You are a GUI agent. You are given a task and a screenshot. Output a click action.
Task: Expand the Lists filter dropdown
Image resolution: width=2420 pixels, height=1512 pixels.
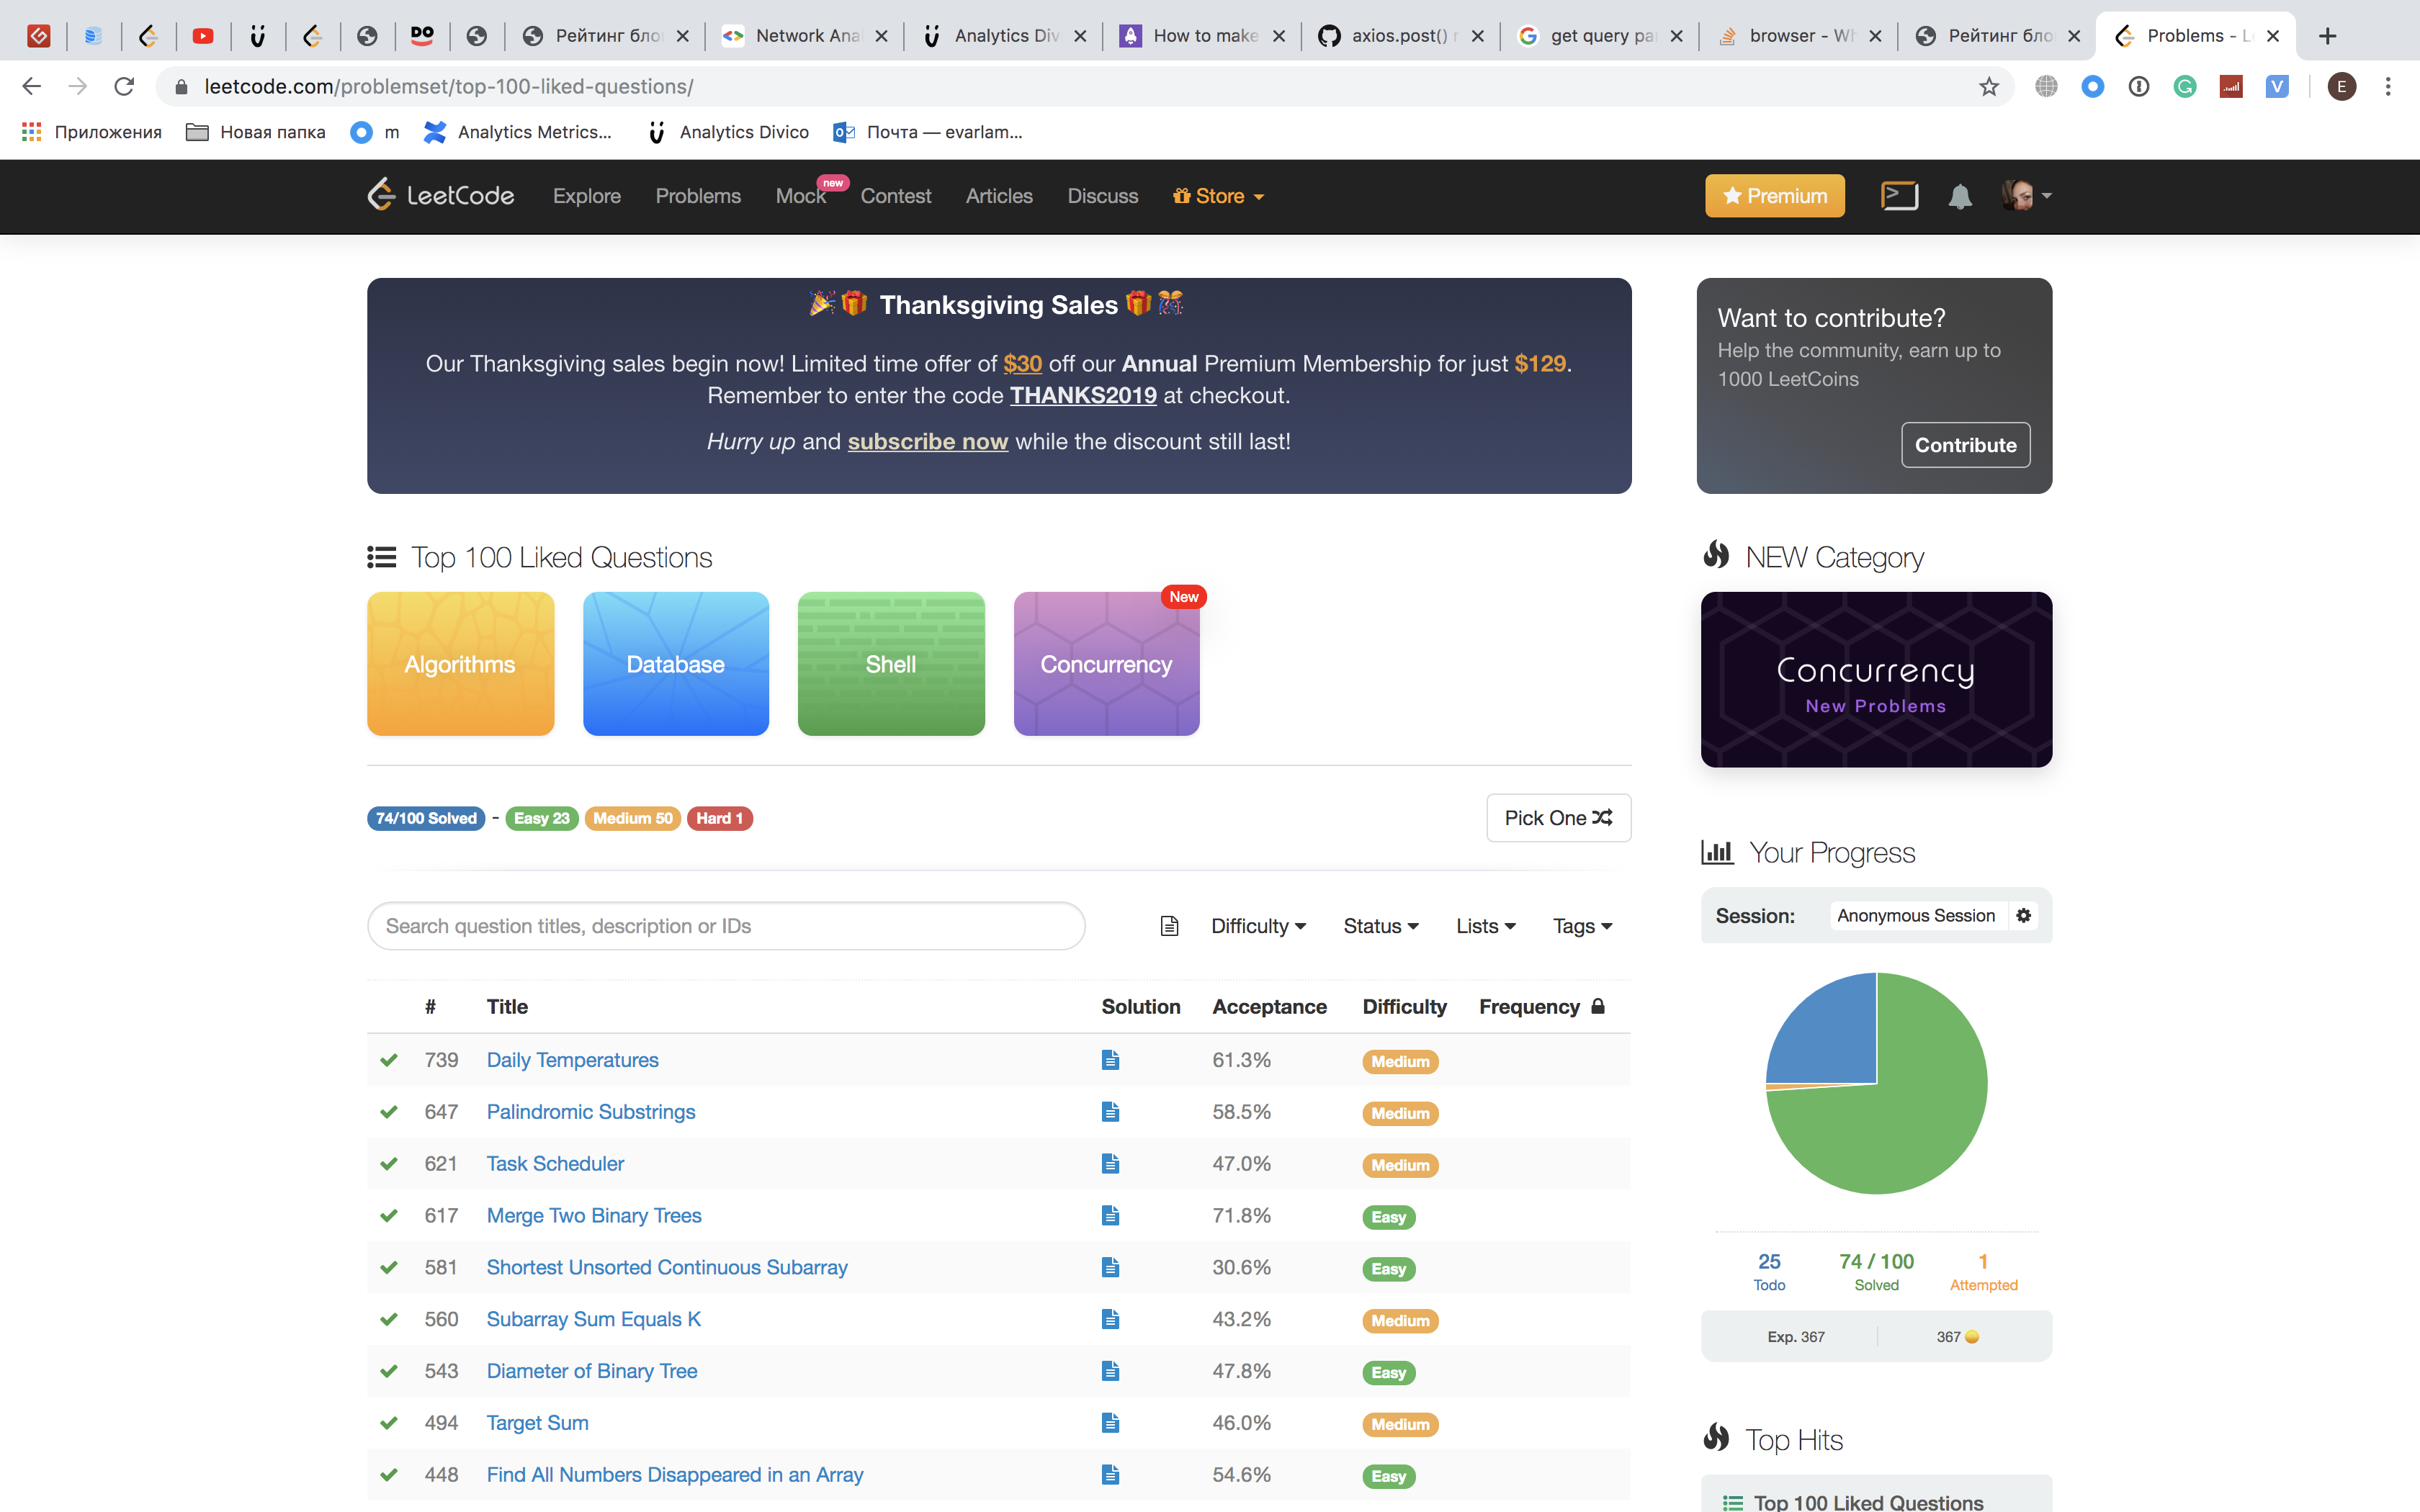click(1486, 926)
